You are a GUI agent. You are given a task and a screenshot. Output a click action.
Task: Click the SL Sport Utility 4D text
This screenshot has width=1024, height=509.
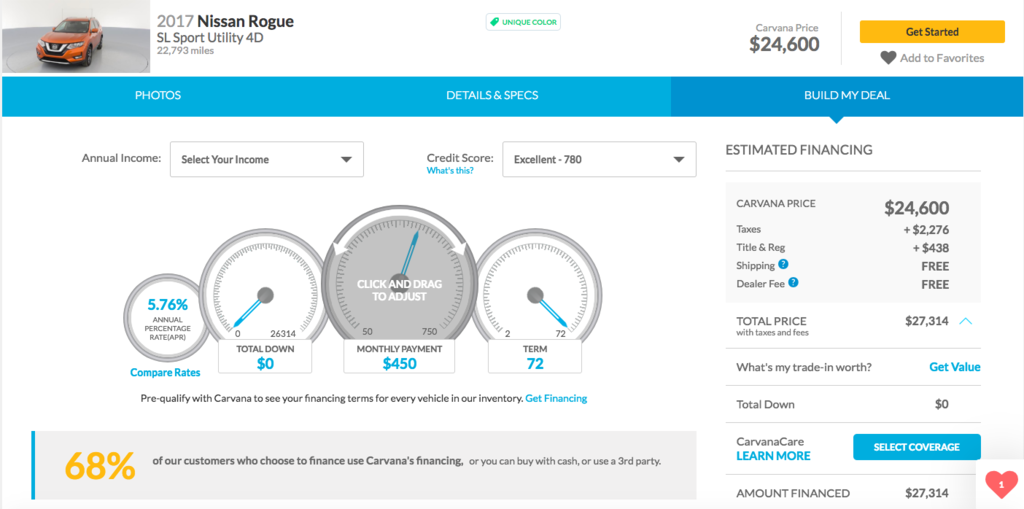tap(210, 38)
